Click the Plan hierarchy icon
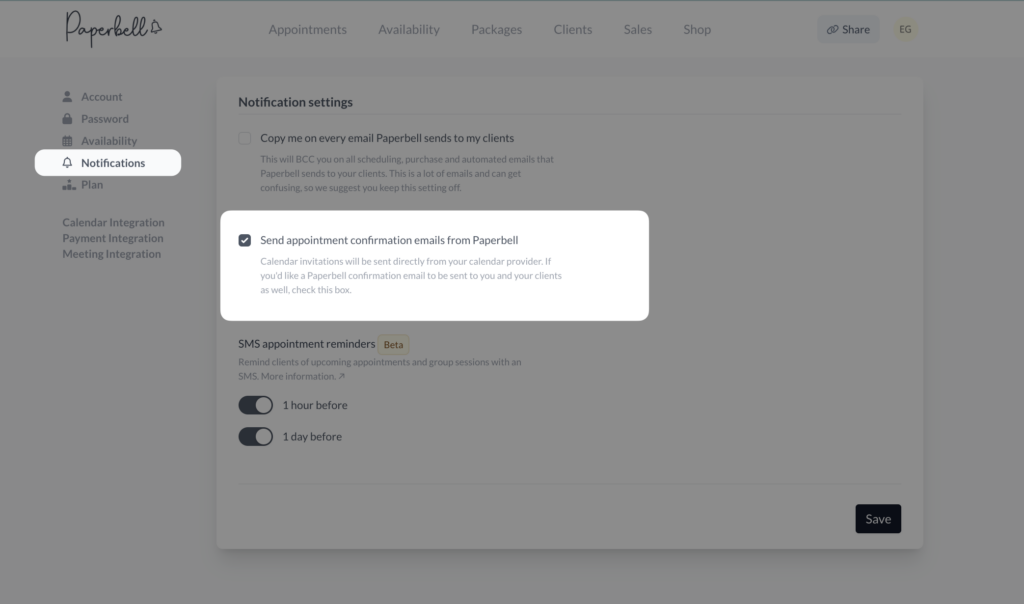Viewport: 1024px width, 604px height. tap(68, 185)
